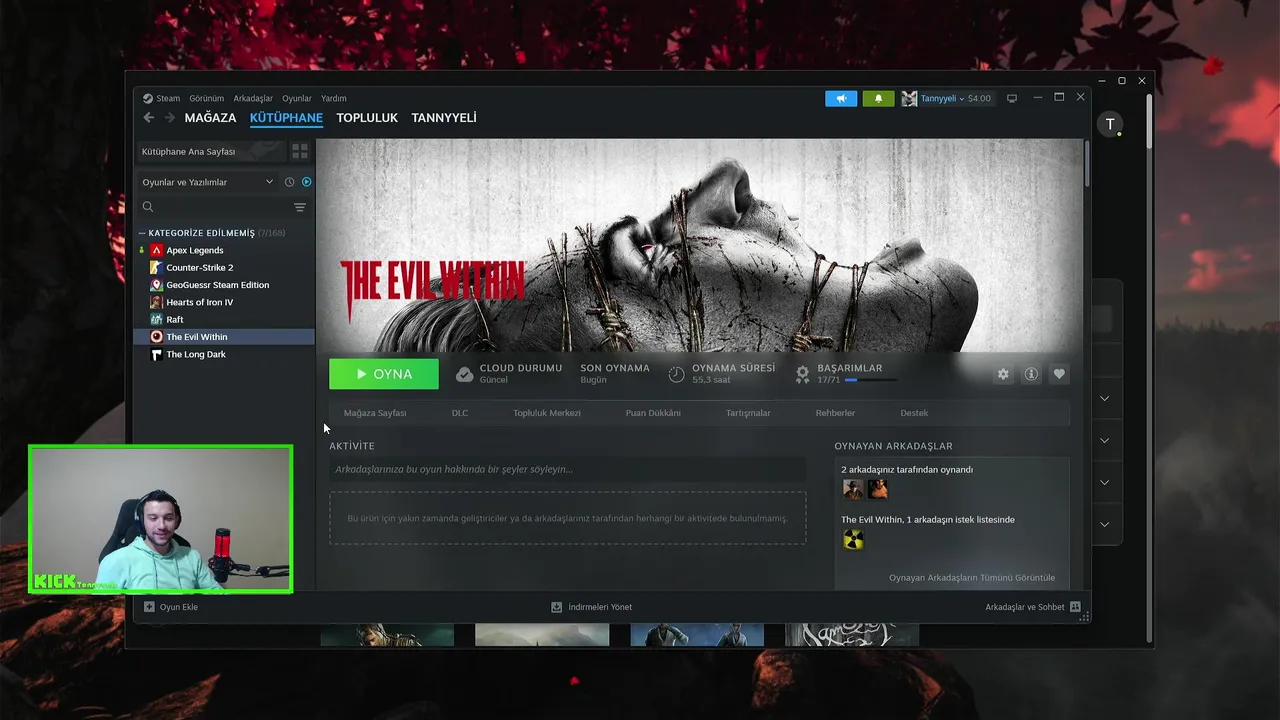Screen dimensions: 1280x720
Task: Click the play time clock icon
Action: tap(677, 374)
